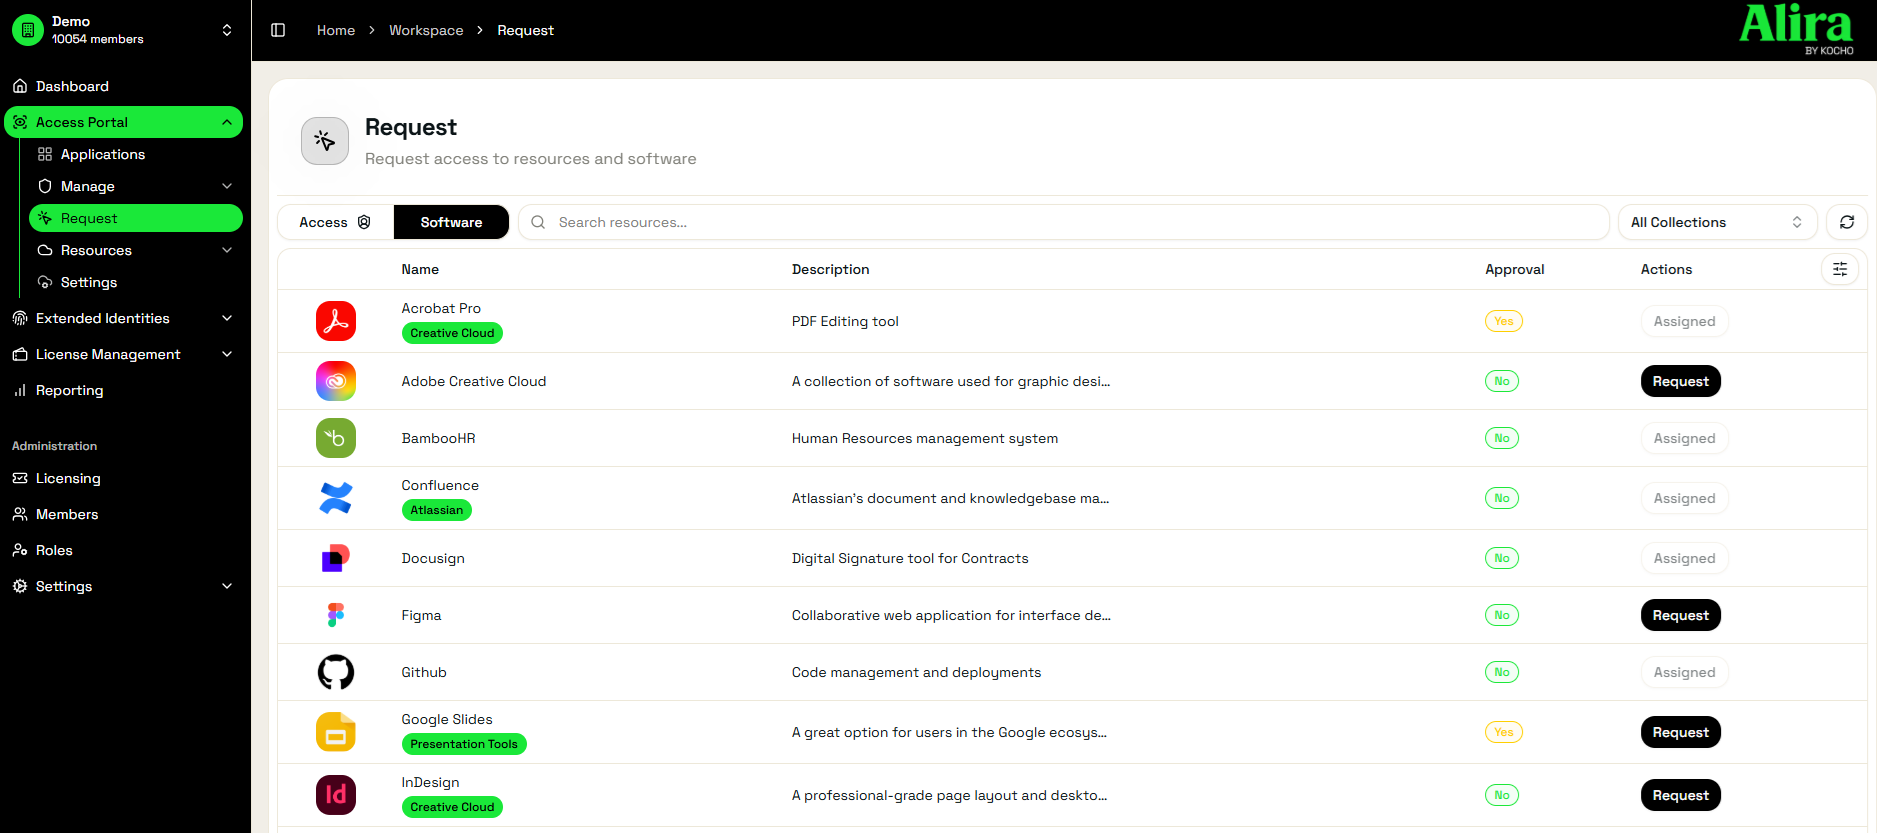Click Assigned button for Acrobat Pro
Image resolution: width=1877 pixels, height=833 pixels.
[x=1684, y=321]
